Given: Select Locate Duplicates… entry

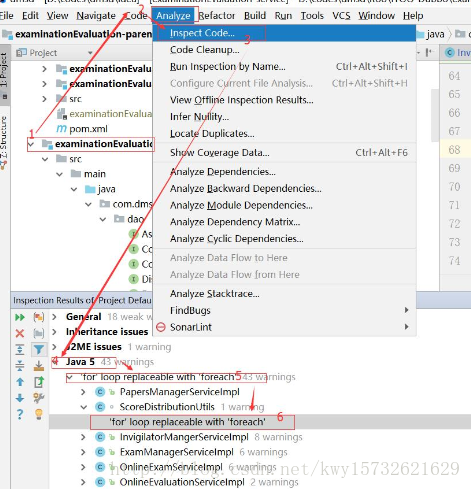Looking at the screenshot, I should coord(284,133).
